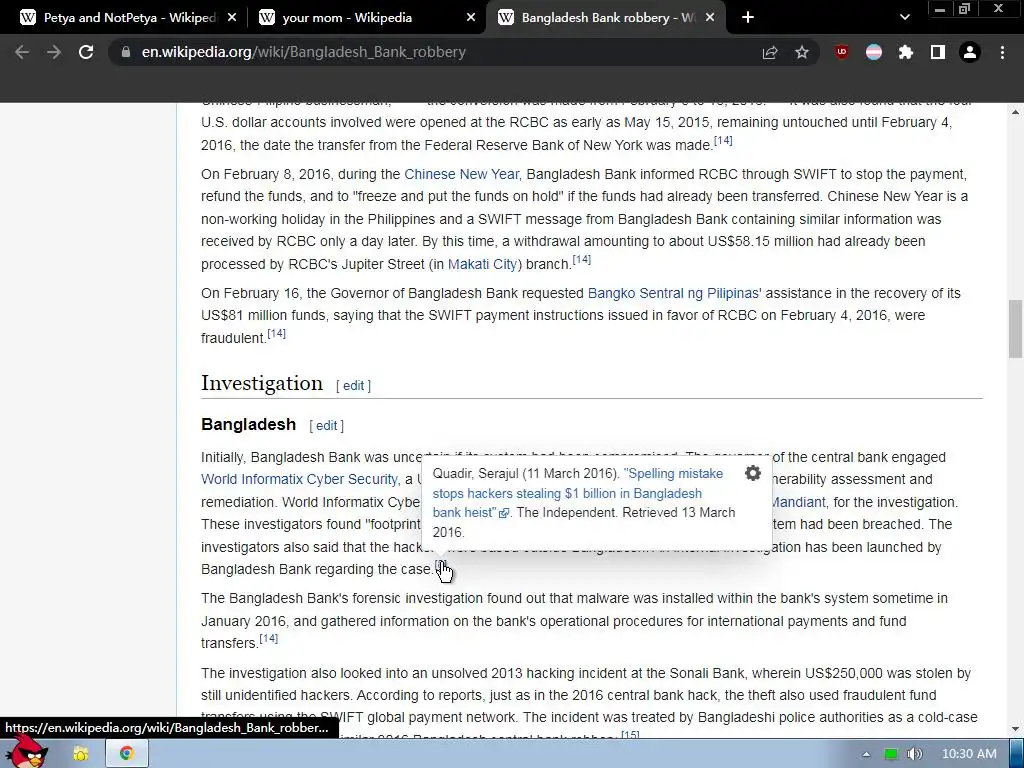
Task: Click Investigation section heading text
Action: pos(262,383)
